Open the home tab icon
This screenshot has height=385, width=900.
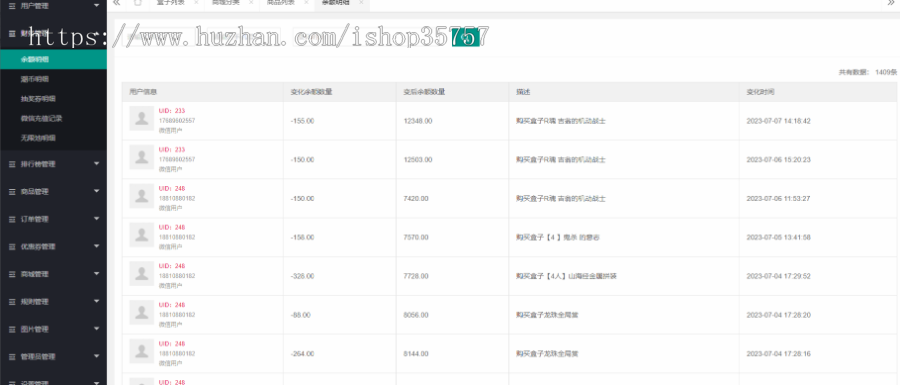coord(137,3)
